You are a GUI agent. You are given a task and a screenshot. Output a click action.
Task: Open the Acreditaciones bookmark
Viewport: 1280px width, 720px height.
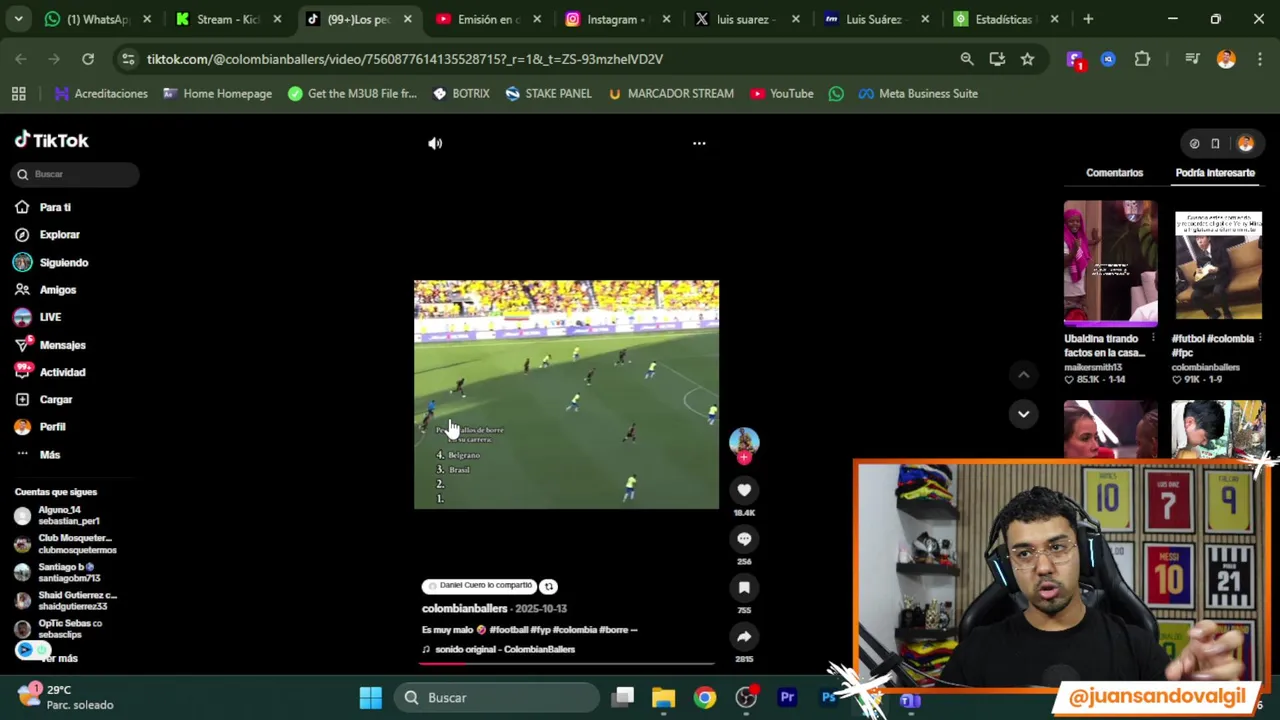coord(101,93)
